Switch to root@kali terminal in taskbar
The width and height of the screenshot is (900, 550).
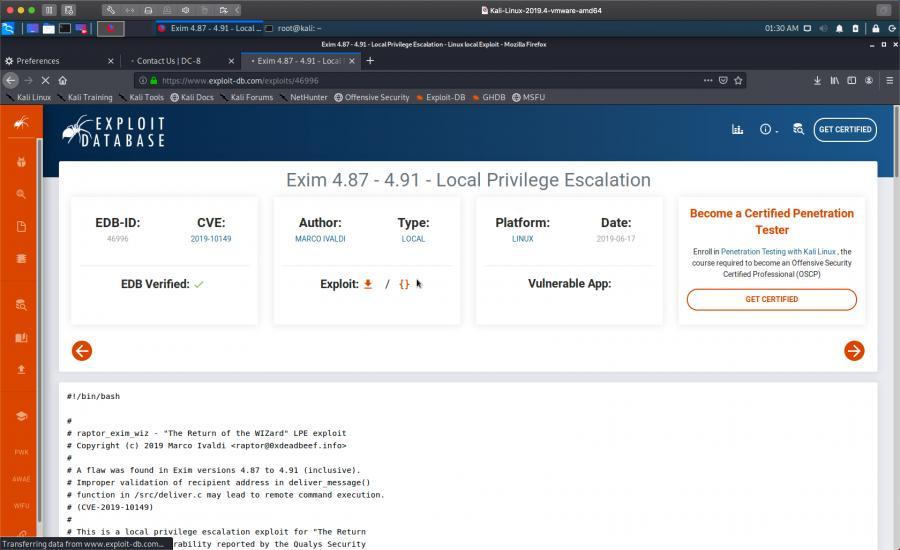coord(293,28)
